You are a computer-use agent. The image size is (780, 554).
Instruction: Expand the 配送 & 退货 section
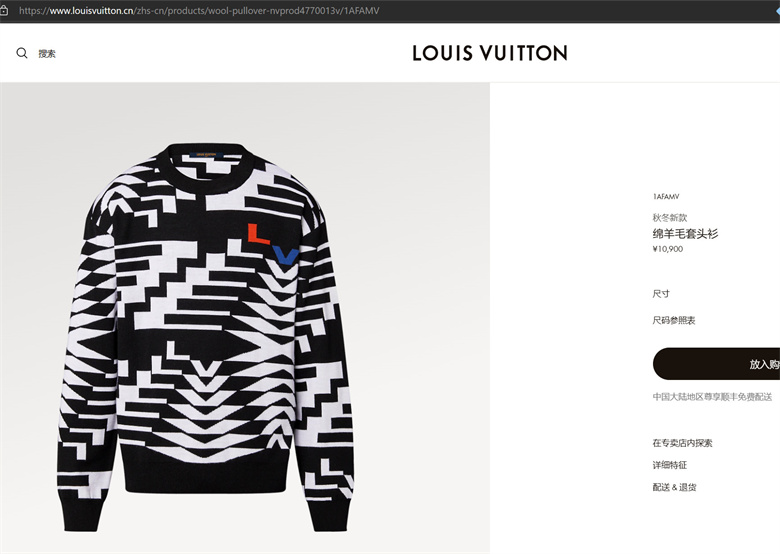pos(675,487)
